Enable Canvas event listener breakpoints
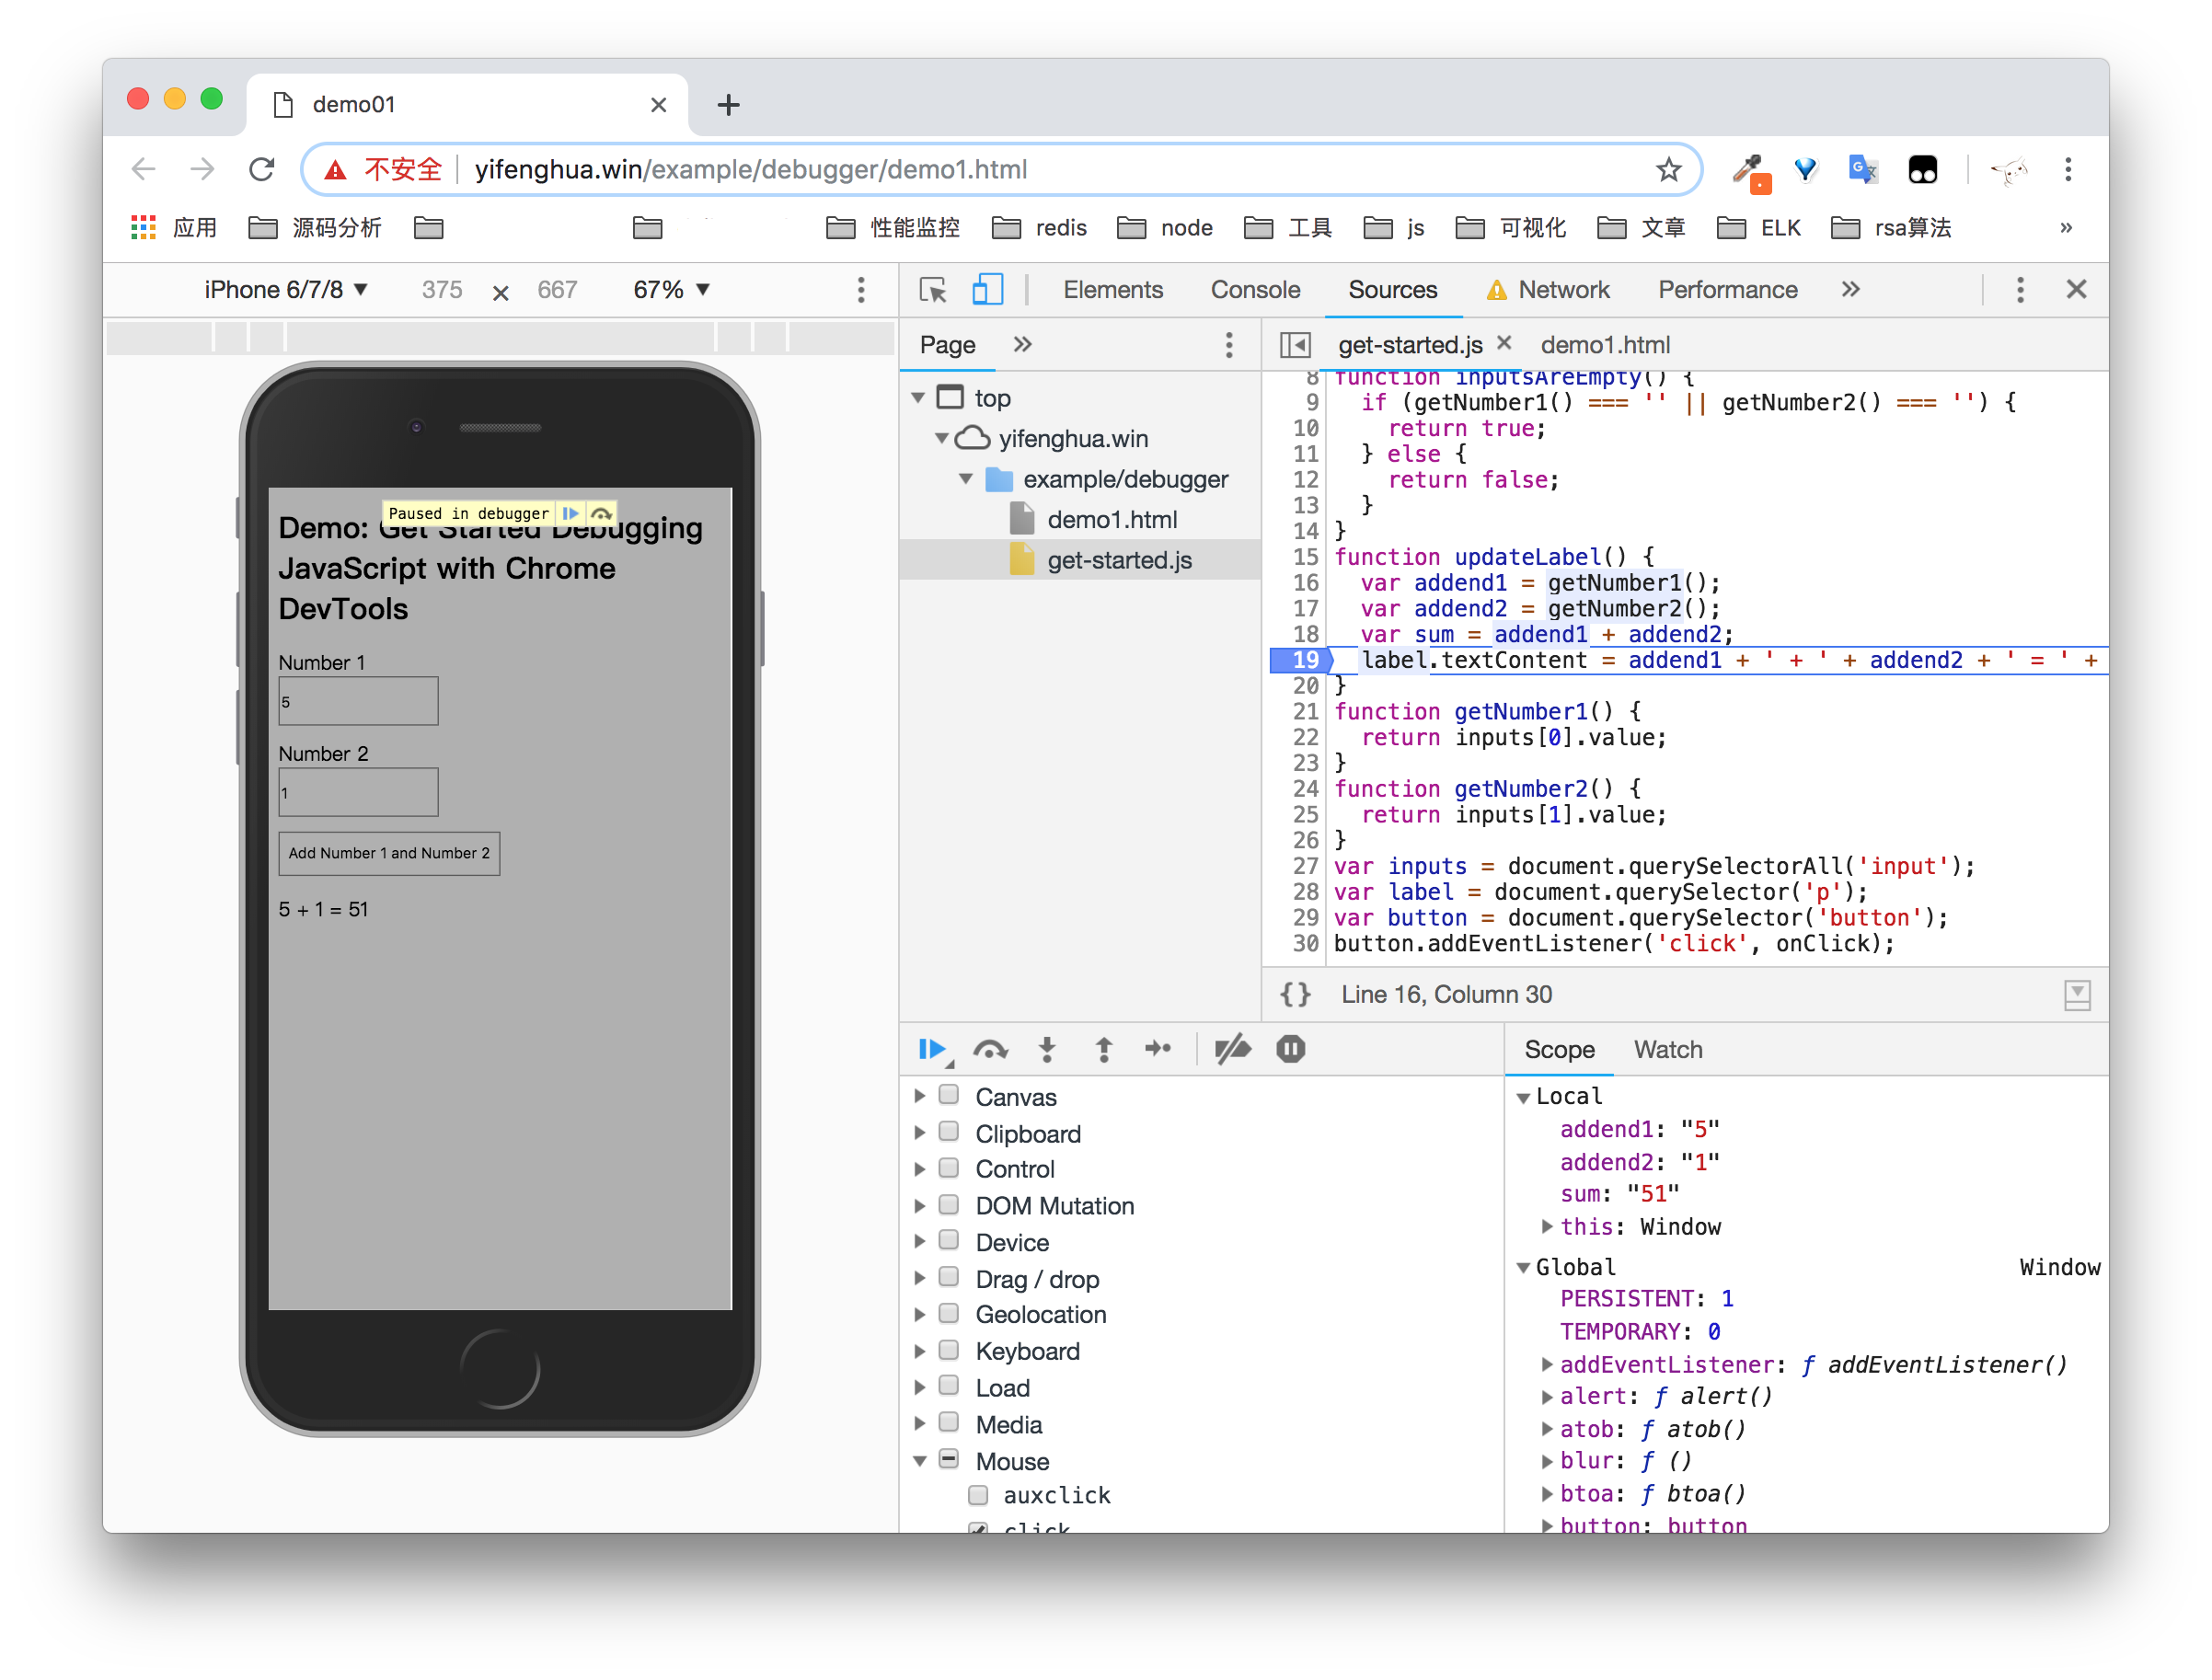The width and height of the screenshot is (2212, 1680). 949,1094
